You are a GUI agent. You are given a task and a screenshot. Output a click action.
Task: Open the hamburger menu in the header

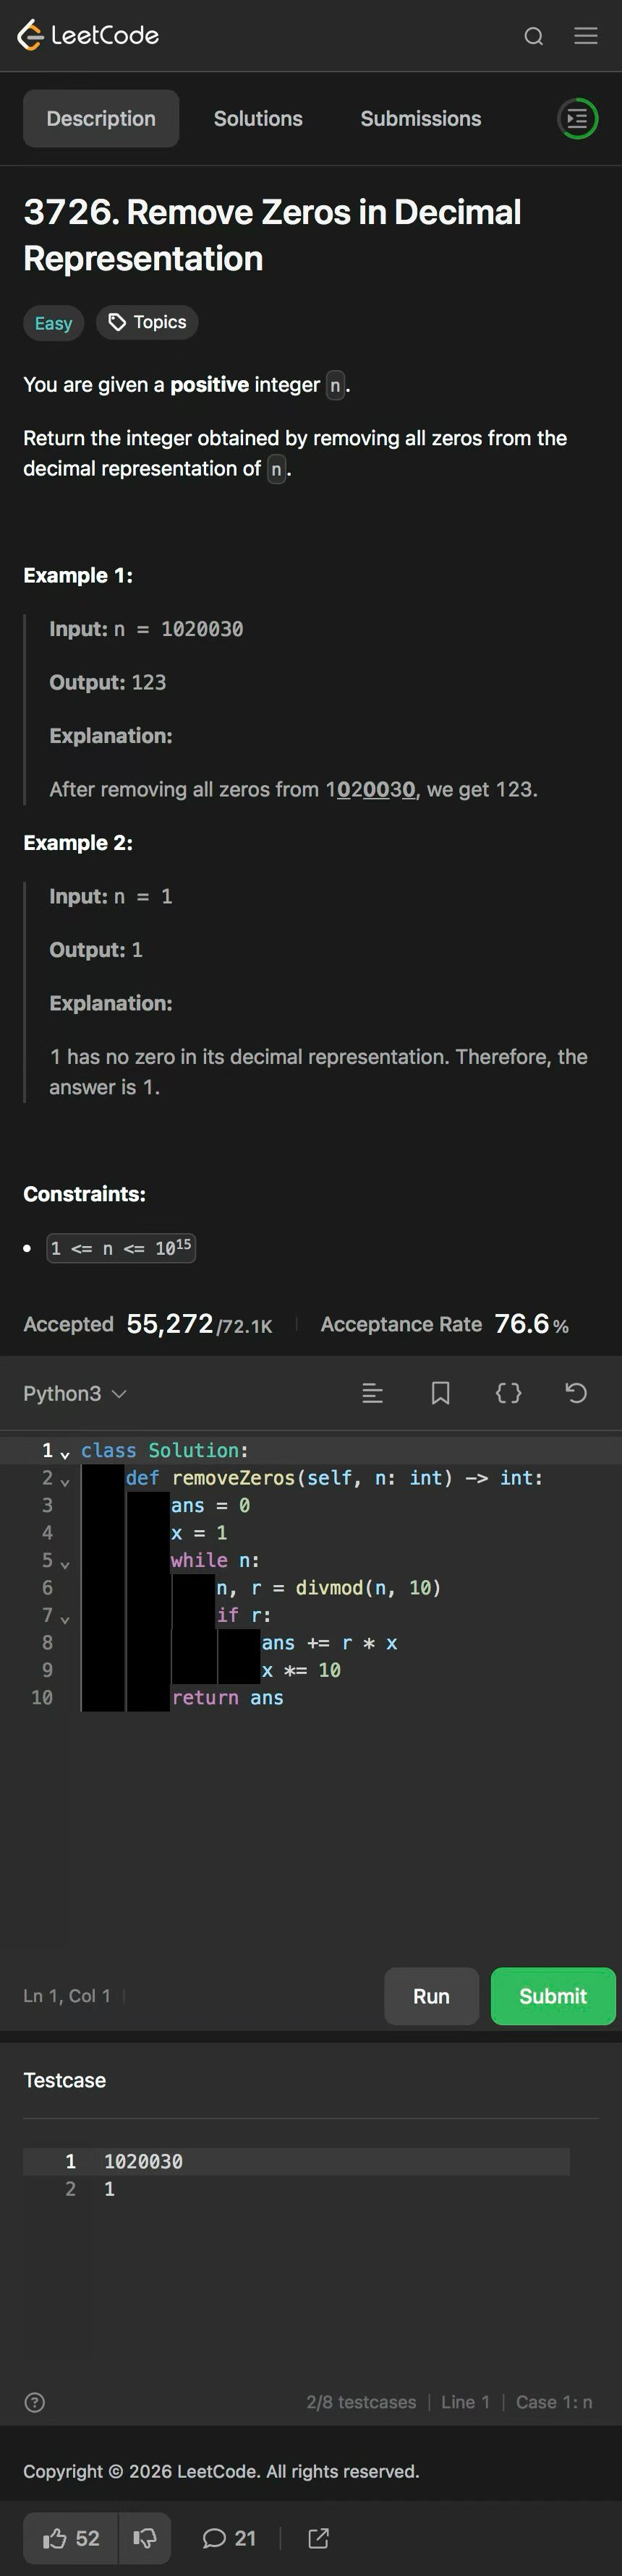[586, 36]
